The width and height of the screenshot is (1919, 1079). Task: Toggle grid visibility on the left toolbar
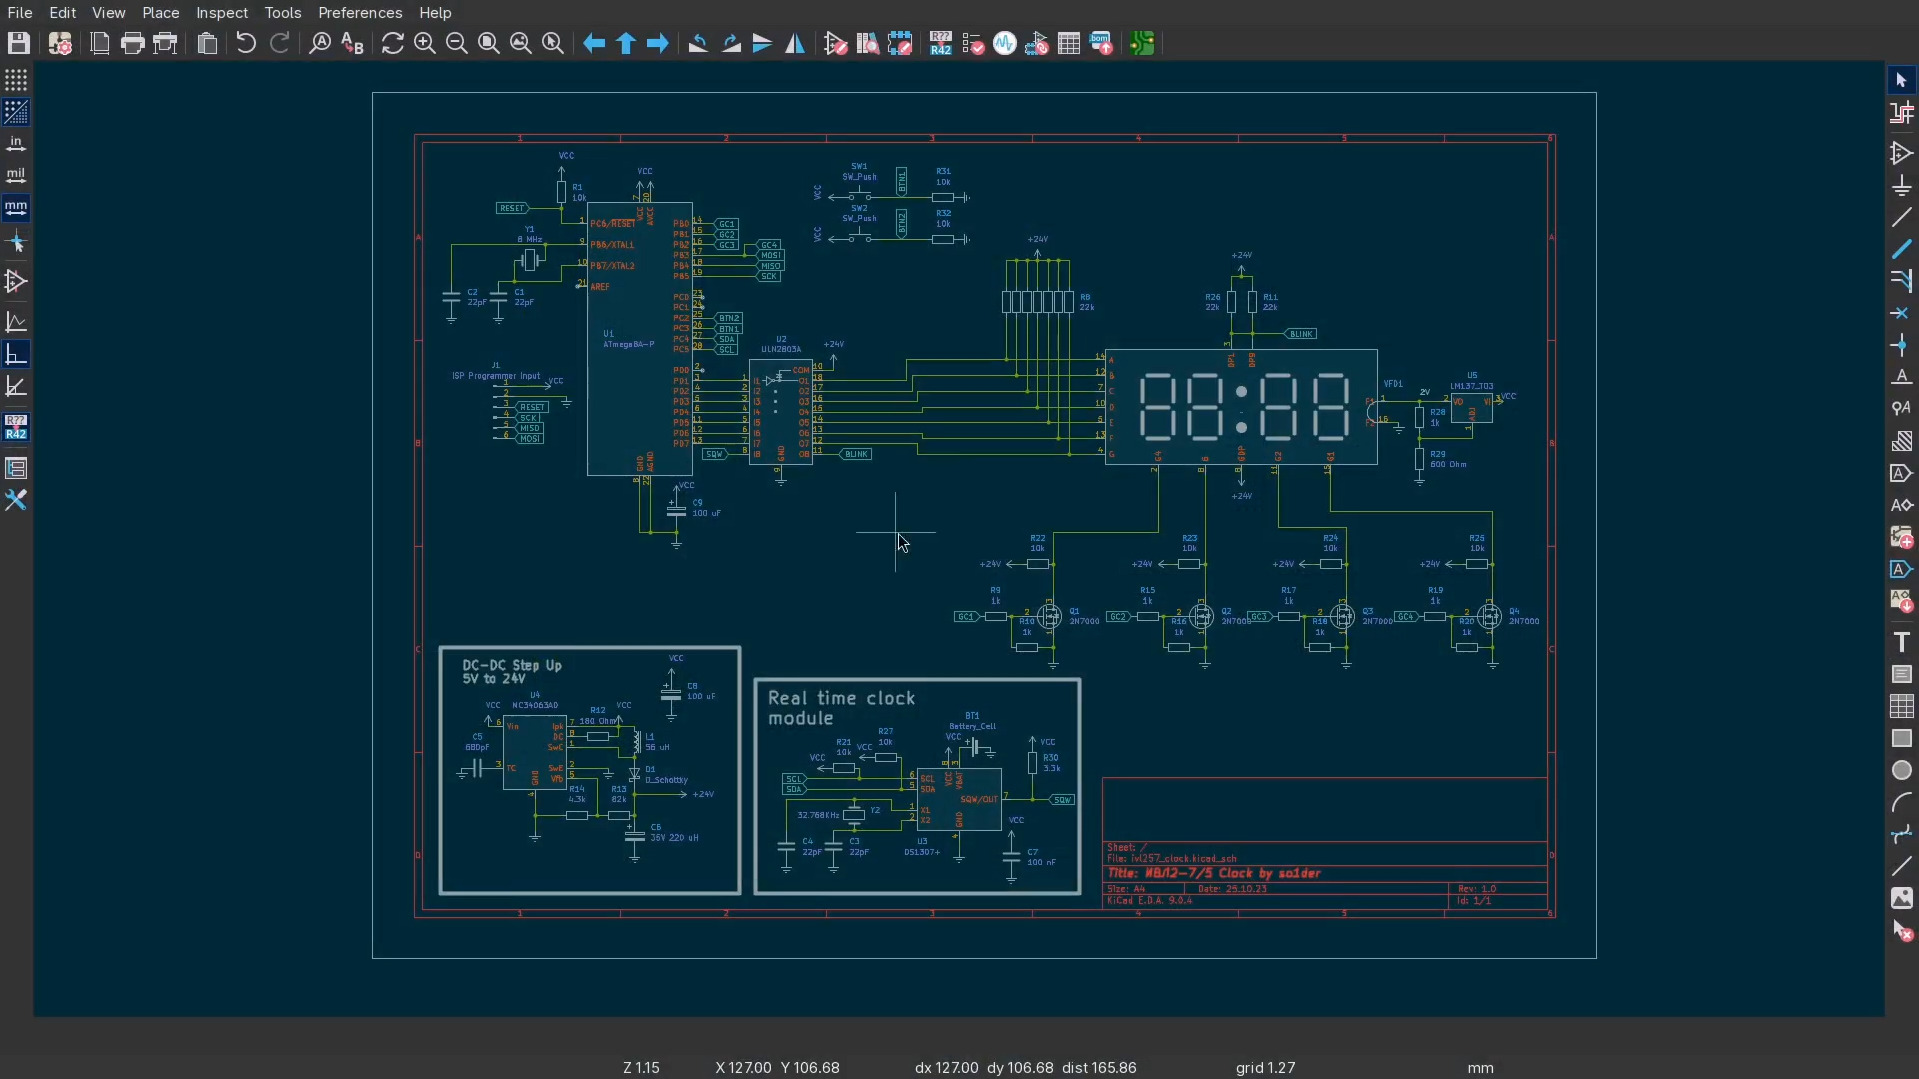(x=16, y=80)
